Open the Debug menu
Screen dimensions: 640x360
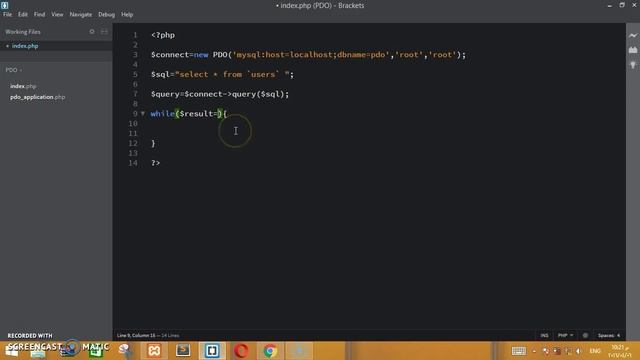[106, 14]
